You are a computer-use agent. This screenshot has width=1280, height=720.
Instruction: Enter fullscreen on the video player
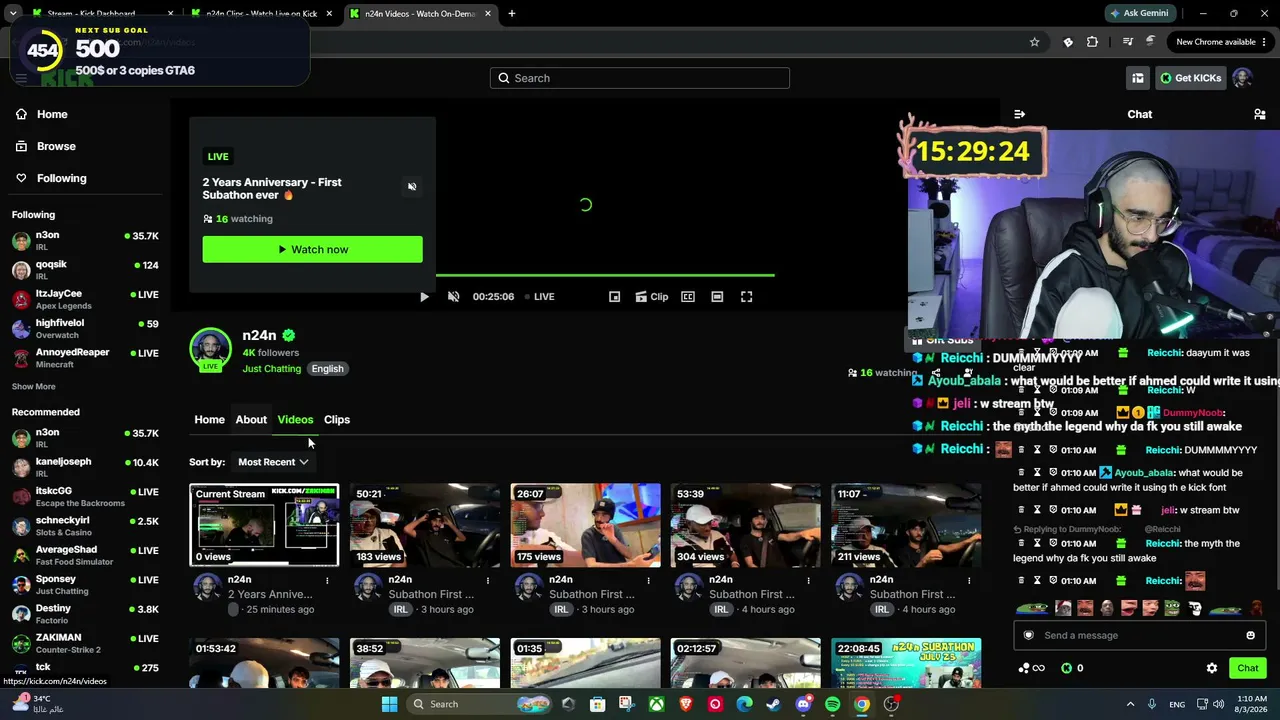coord(746,297)
